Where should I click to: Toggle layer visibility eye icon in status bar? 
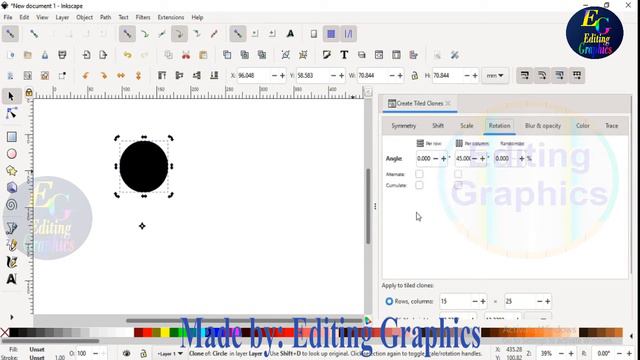[126, 353]
